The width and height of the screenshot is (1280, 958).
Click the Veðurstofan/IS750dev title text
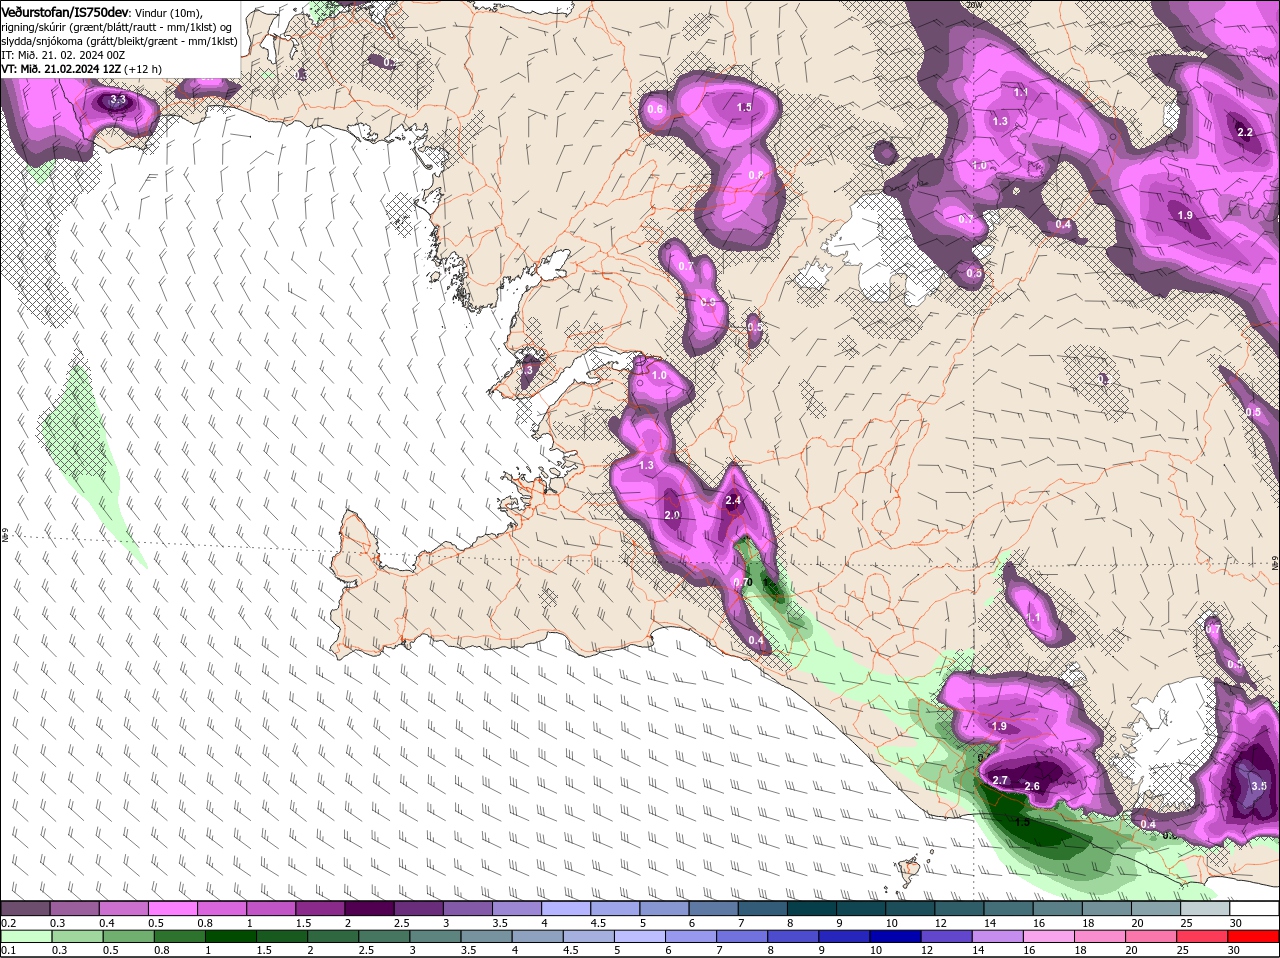click(x=65, y=12)
